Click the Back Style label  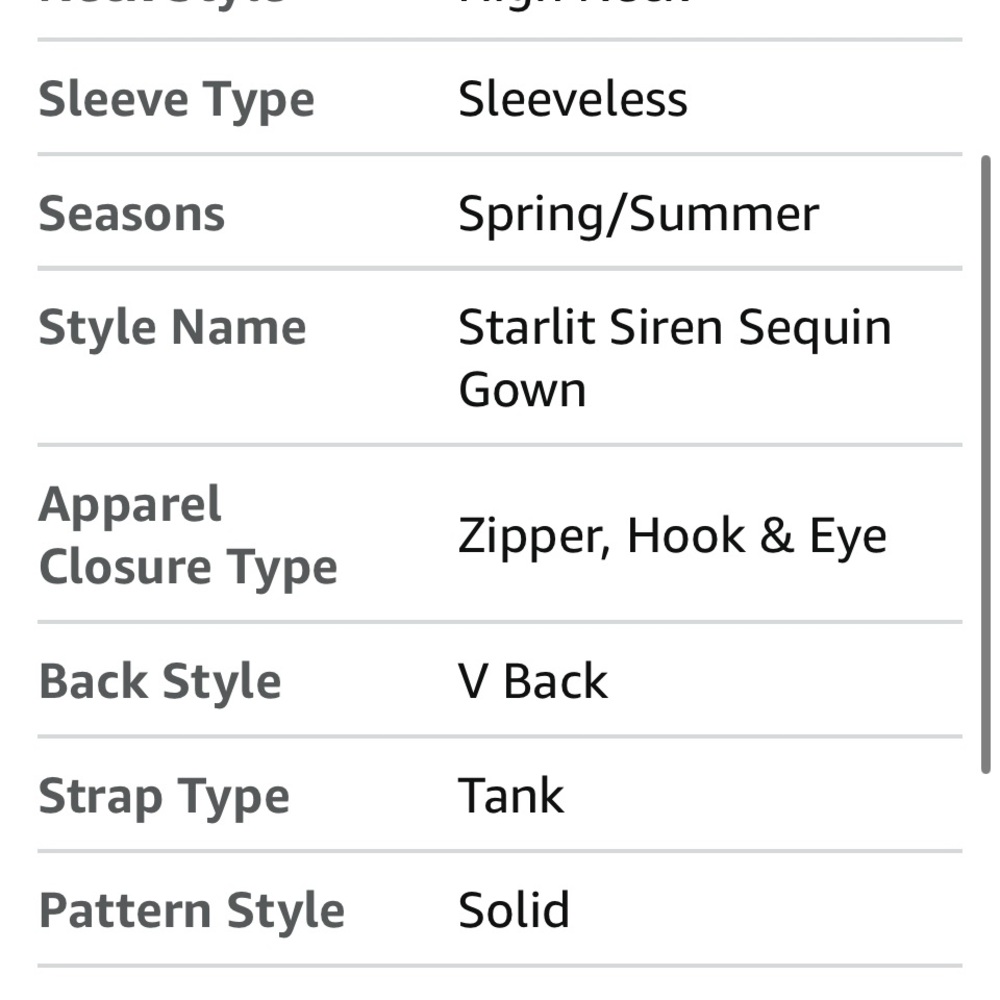[x=160, y=682]
